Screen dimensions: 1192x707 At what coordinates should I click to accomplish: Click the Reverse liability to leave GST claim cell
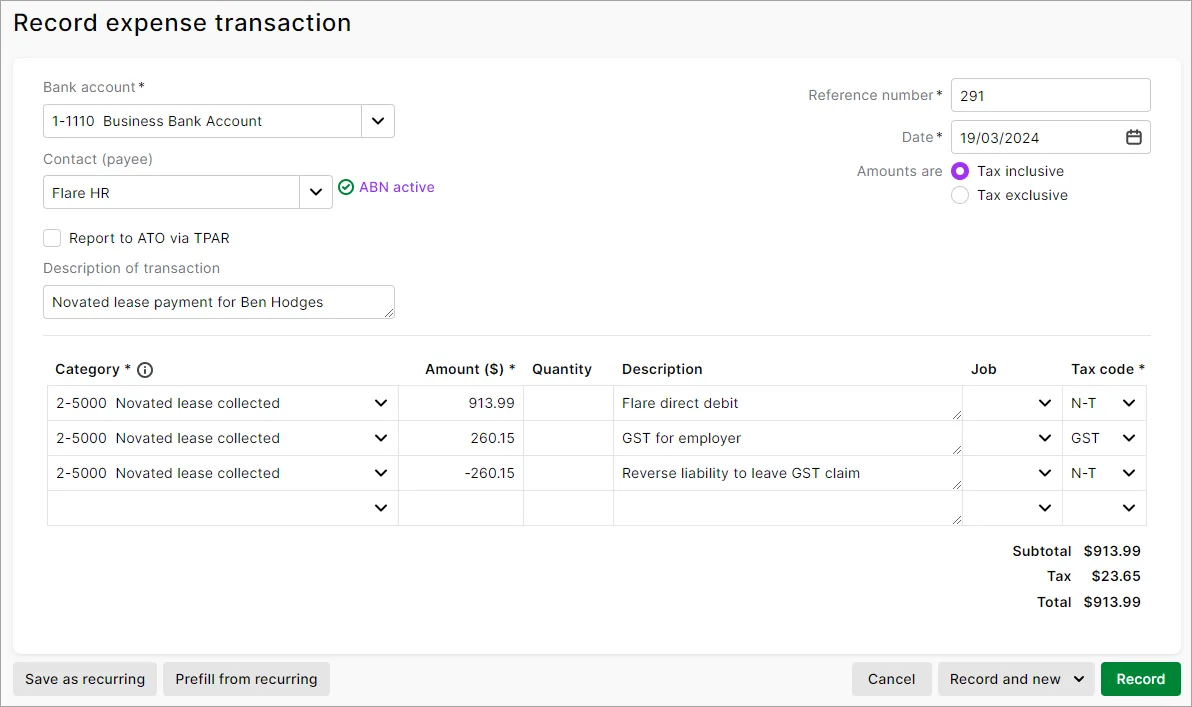tap(788, 473)
